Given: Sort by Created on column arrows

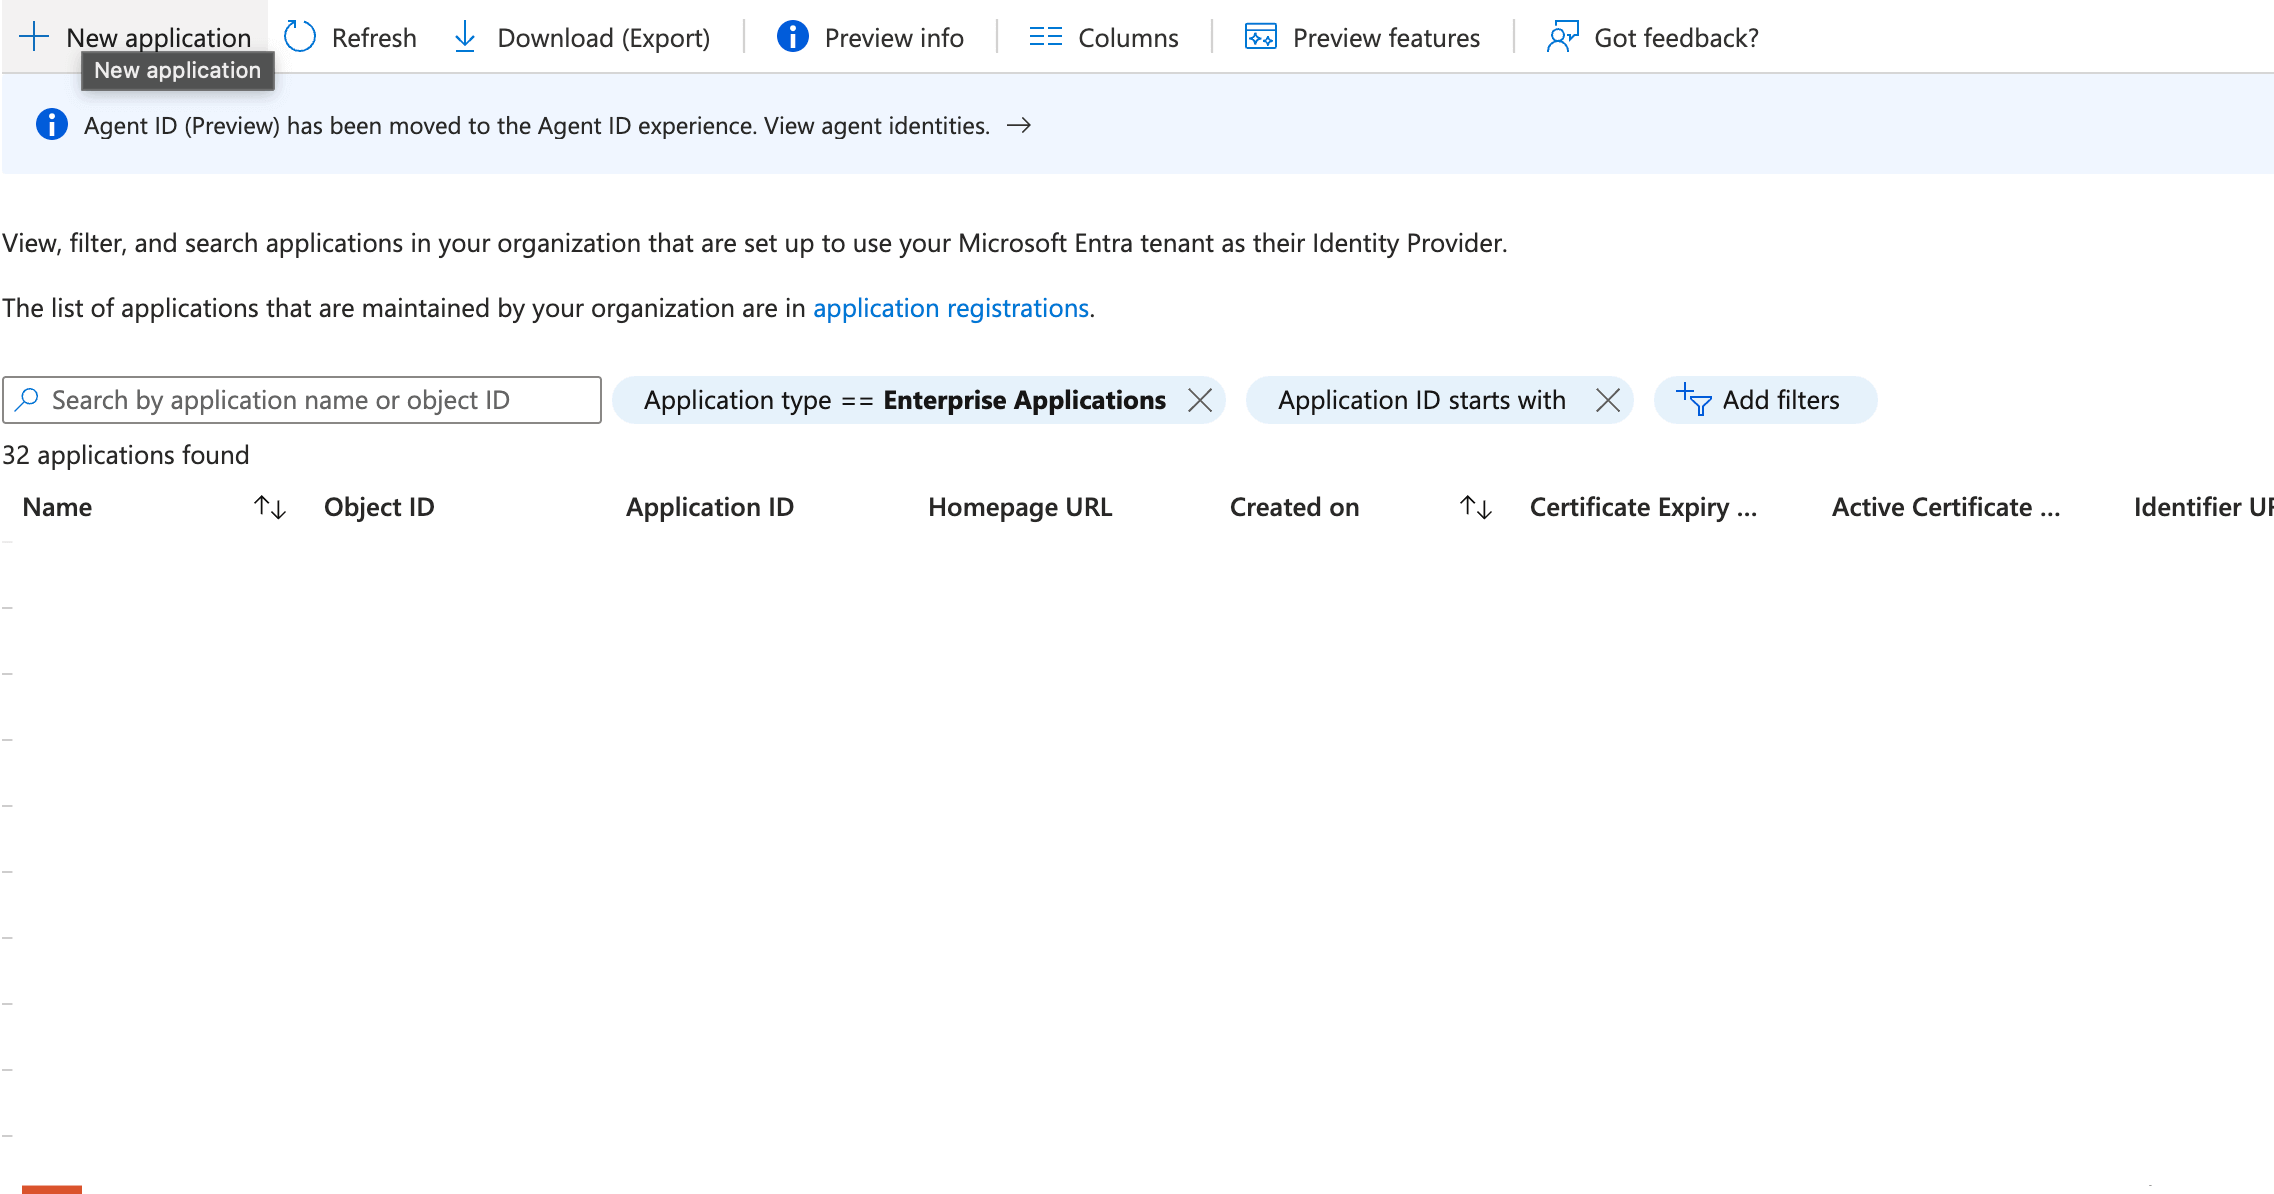Looking at the screenshot, I should click(1476, 507).
